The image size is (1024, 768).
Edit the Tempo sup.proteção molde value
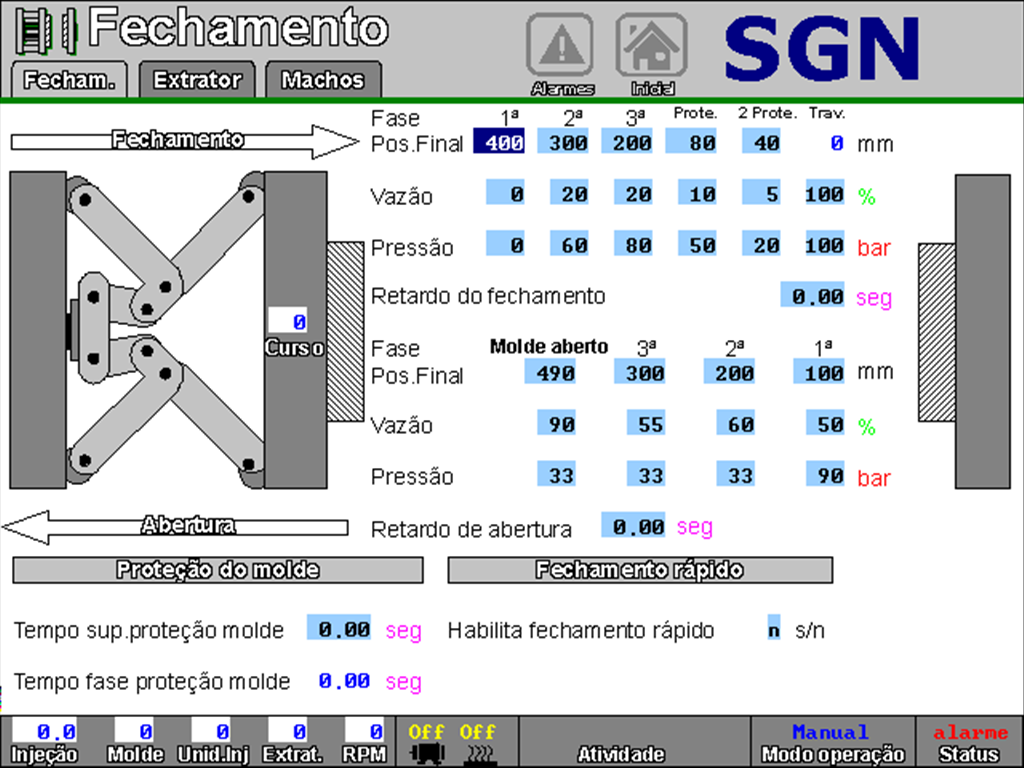(338, 630)
